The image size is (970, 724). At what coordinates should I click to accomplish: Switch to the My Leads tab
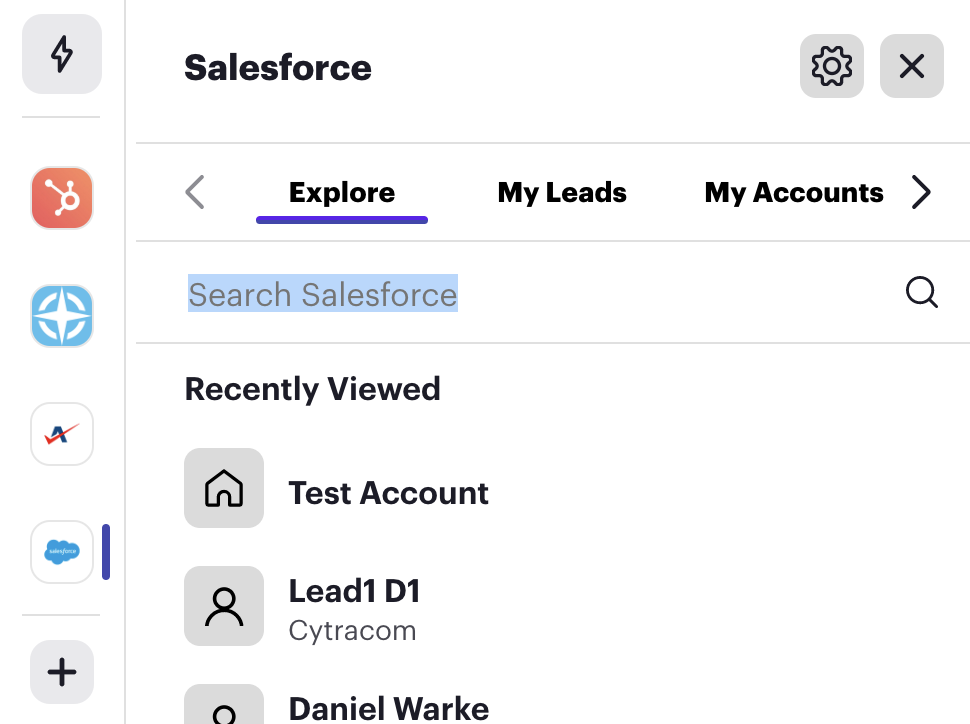[x=562, y=193]
